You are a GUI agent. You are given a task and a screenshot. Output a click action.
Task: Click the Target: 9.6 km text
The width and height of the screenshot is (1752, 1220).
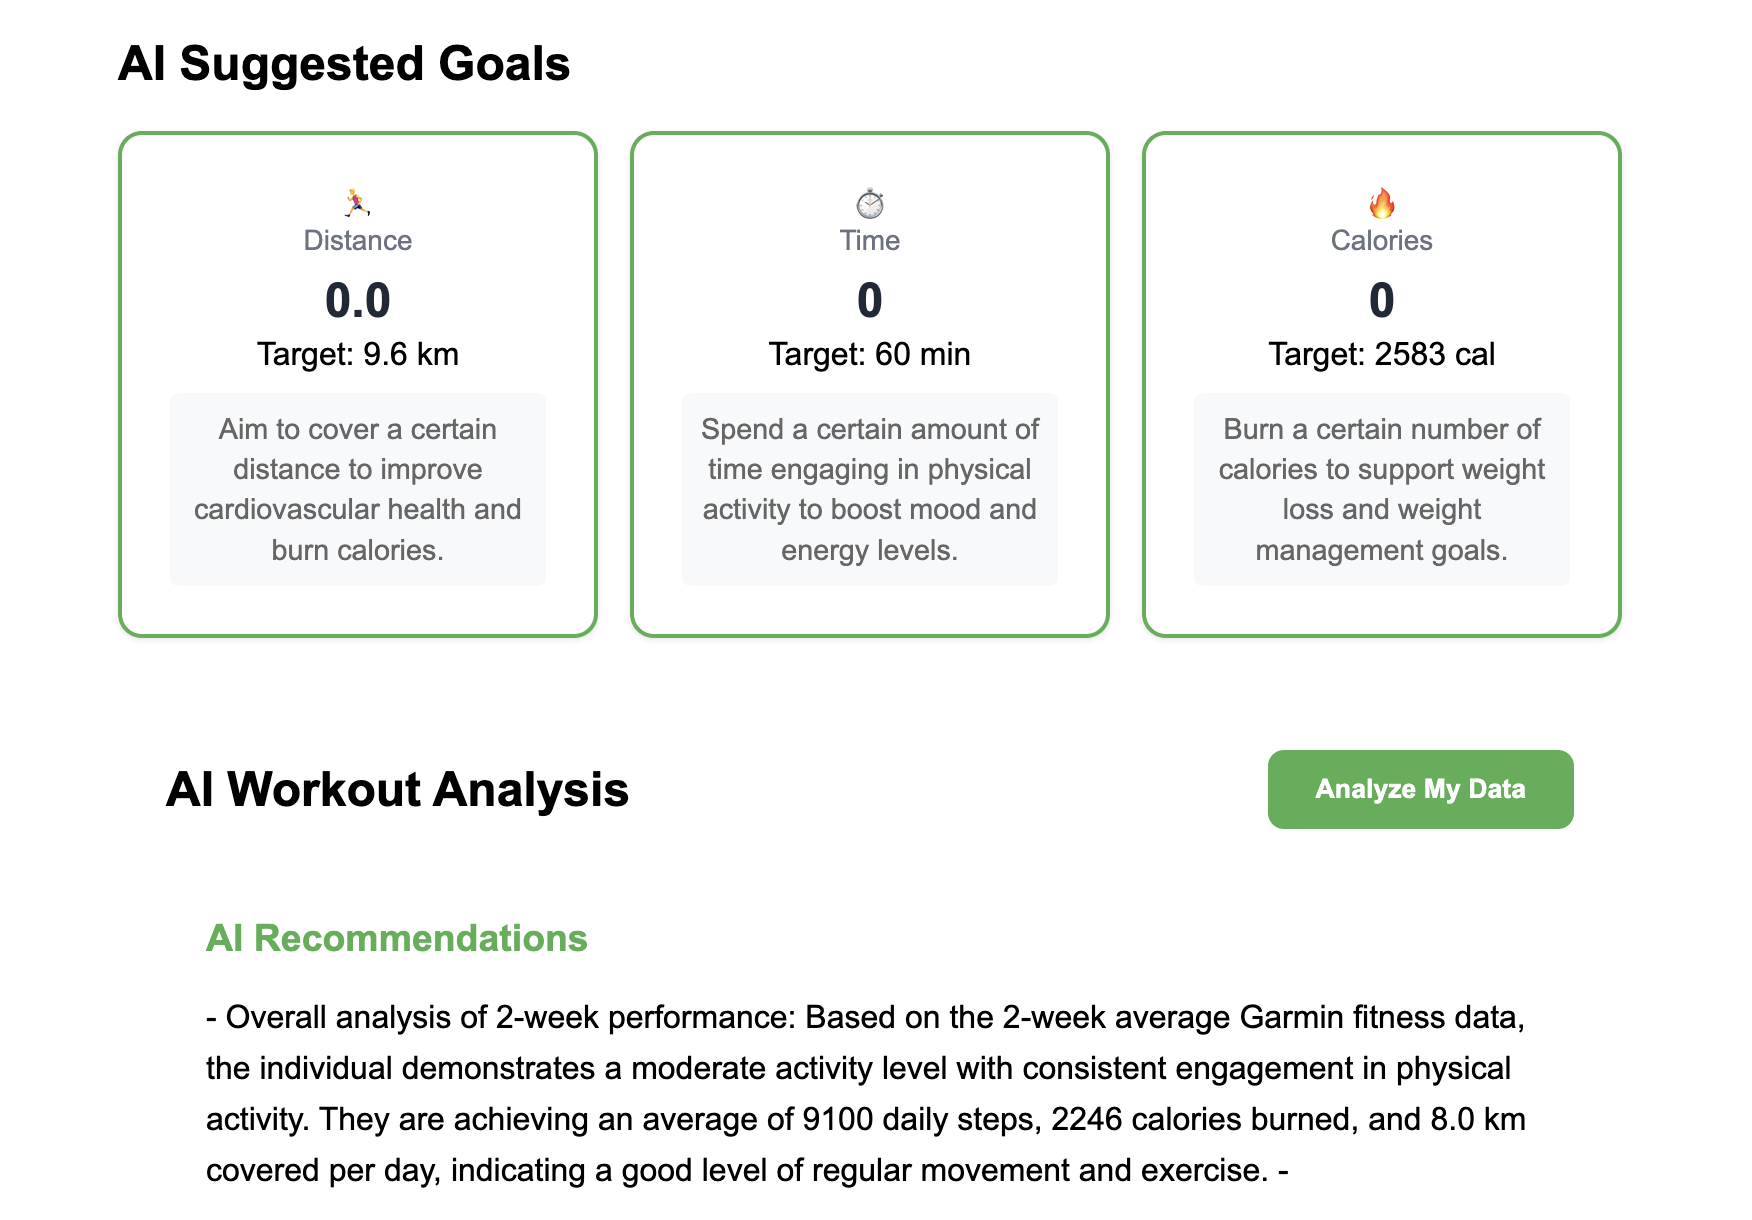(357, 355)
